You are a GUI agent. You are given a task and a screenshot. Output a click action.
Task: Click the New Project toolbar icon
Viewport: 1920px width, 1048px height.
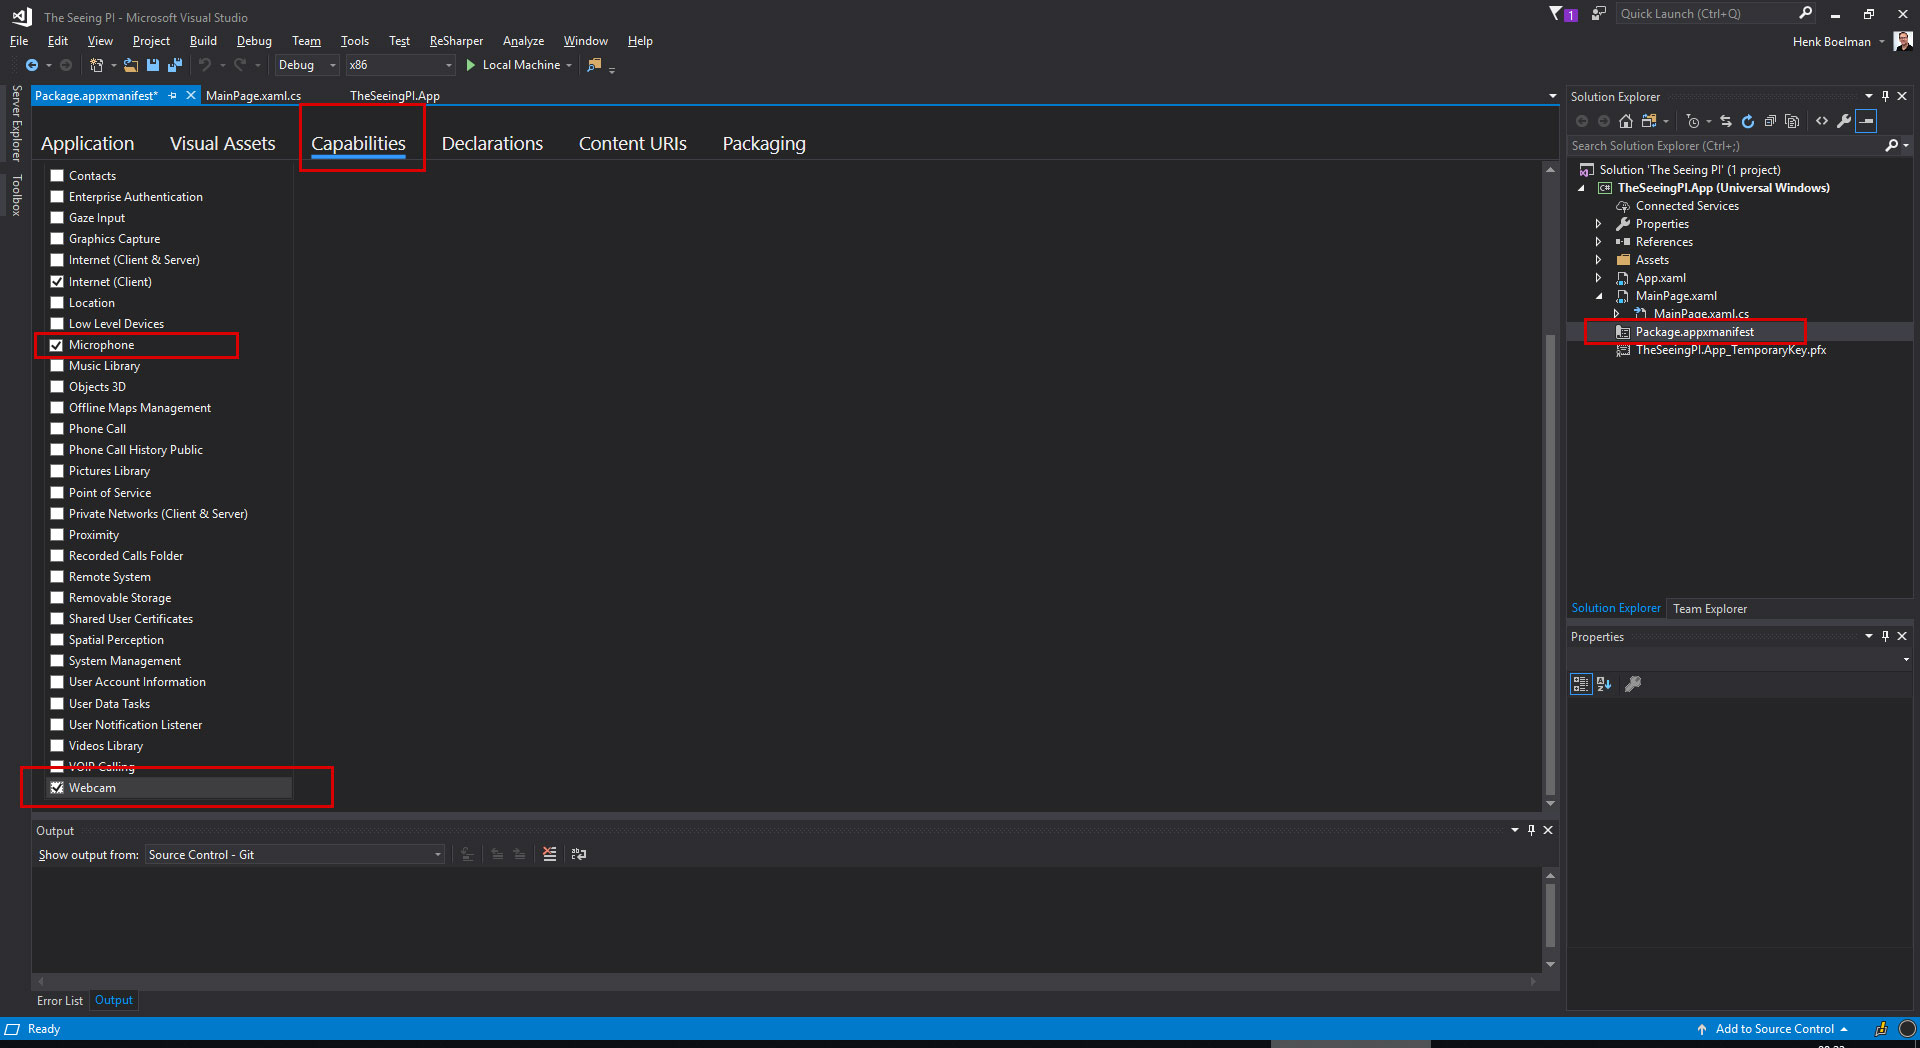click(x=96, y=65)
